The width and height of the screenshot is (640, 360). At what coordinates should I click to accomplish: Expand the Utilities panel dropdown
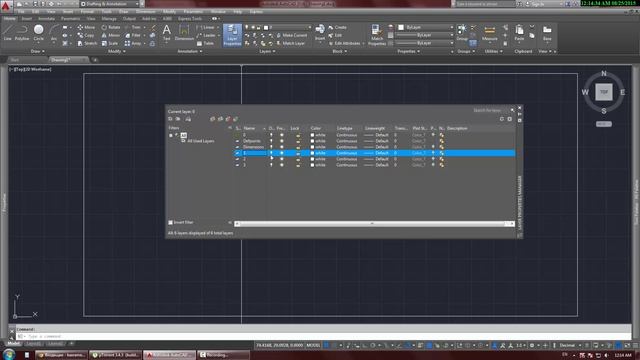tap(493, 51)
